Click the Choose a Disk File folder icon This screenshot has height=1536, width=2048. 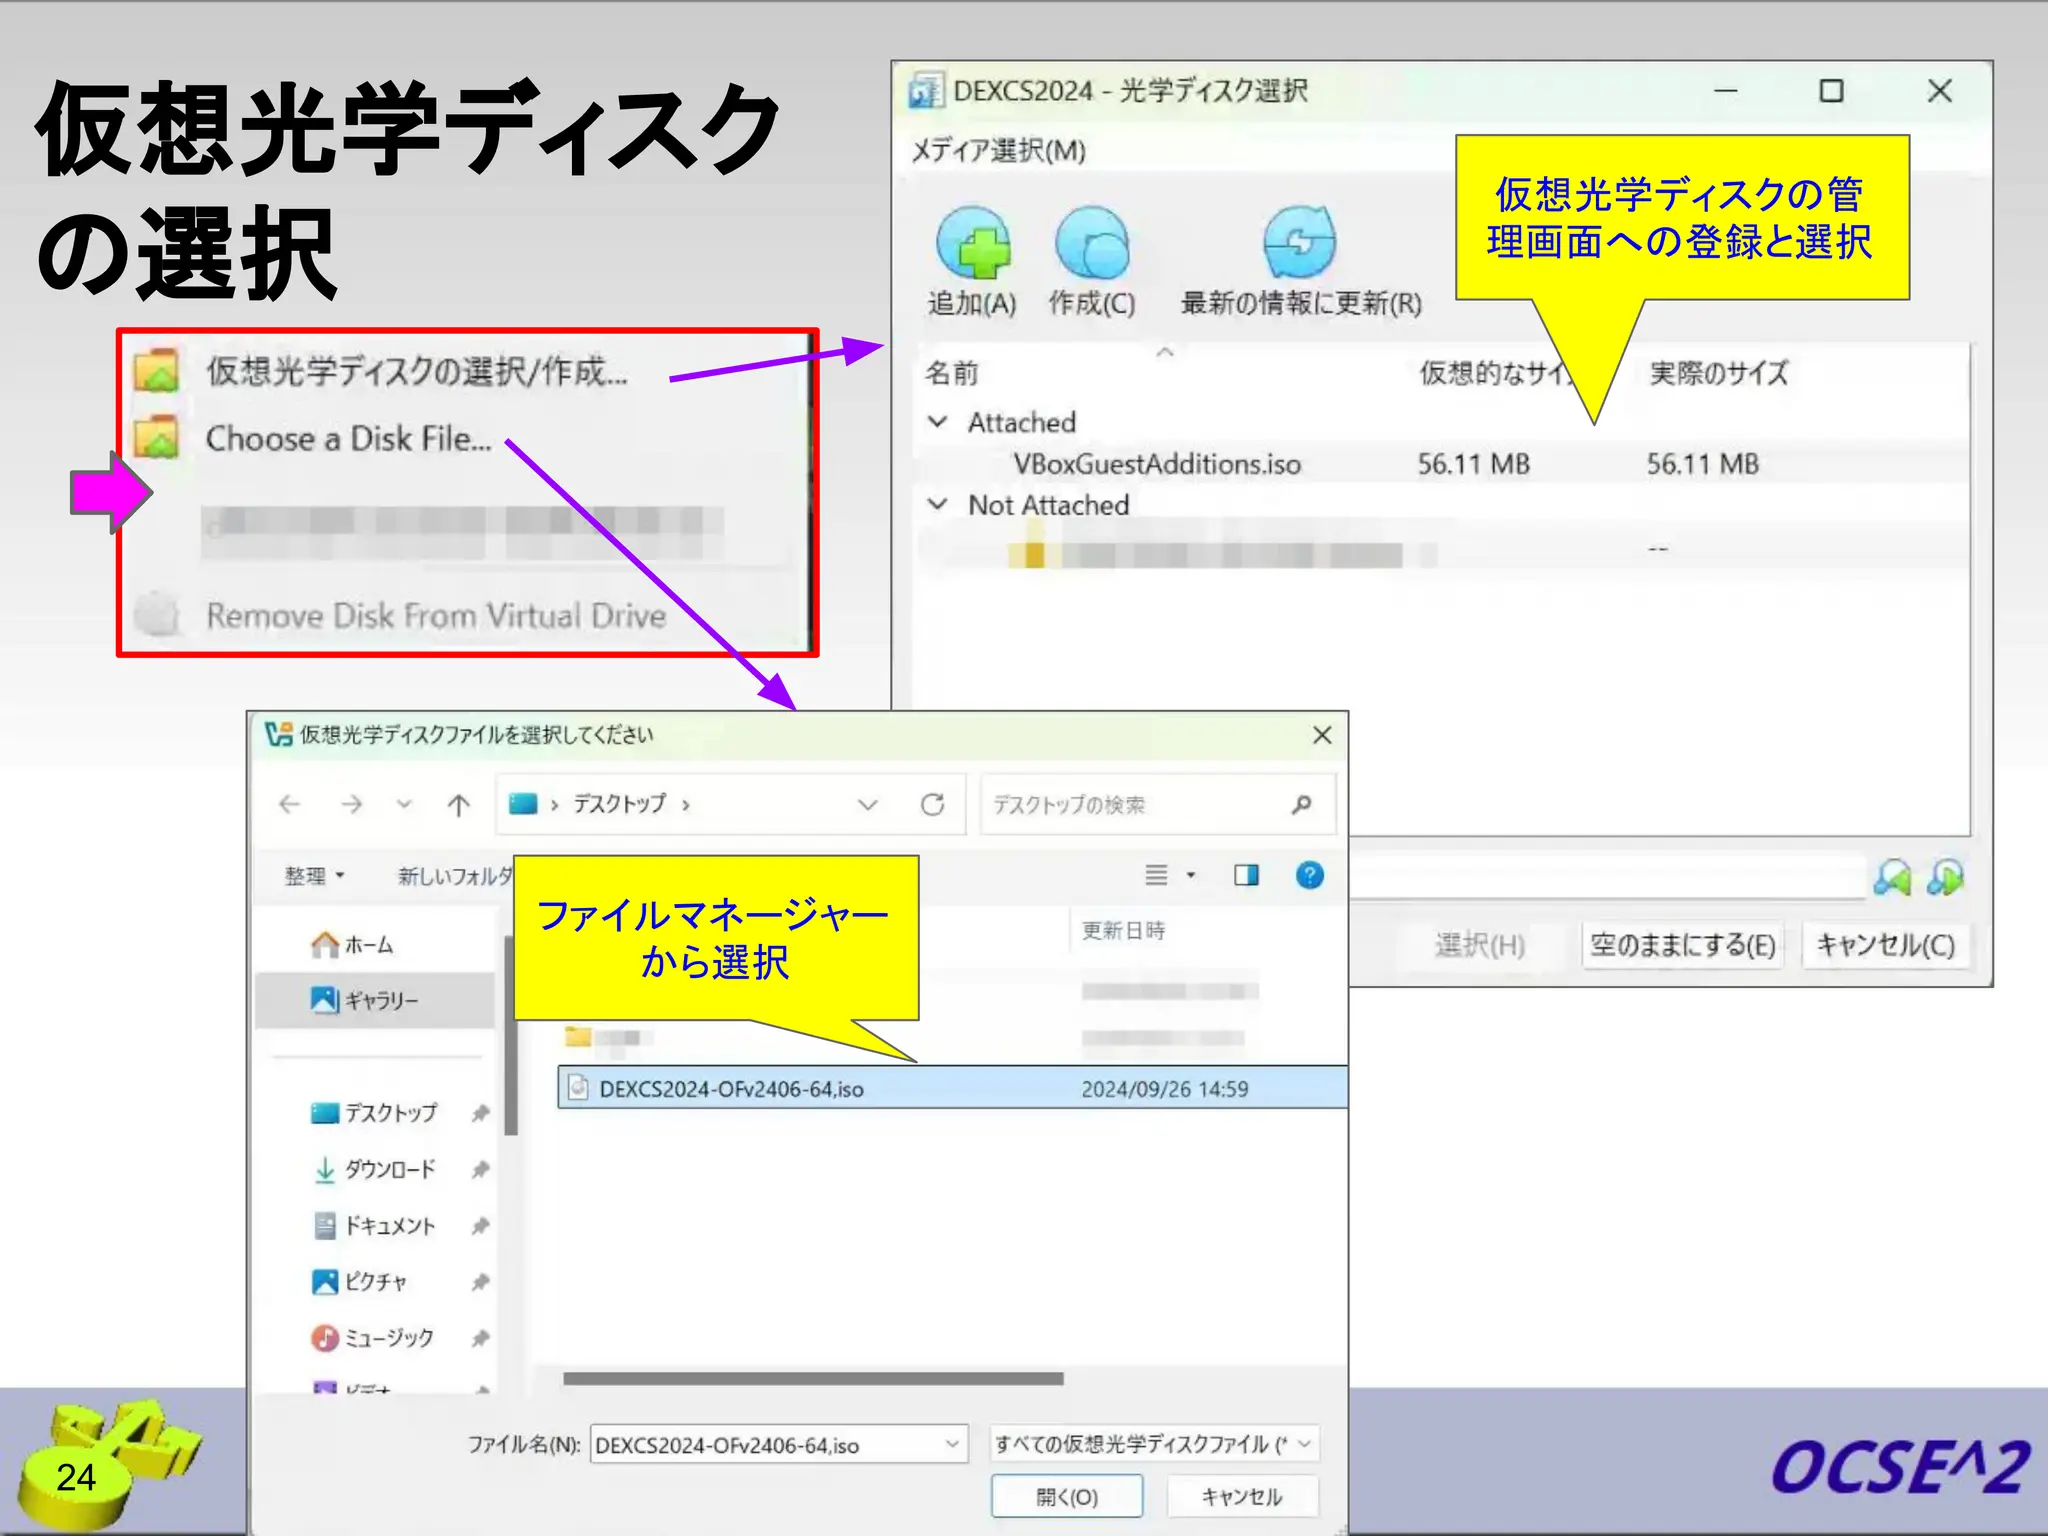(x=157, y=438)
